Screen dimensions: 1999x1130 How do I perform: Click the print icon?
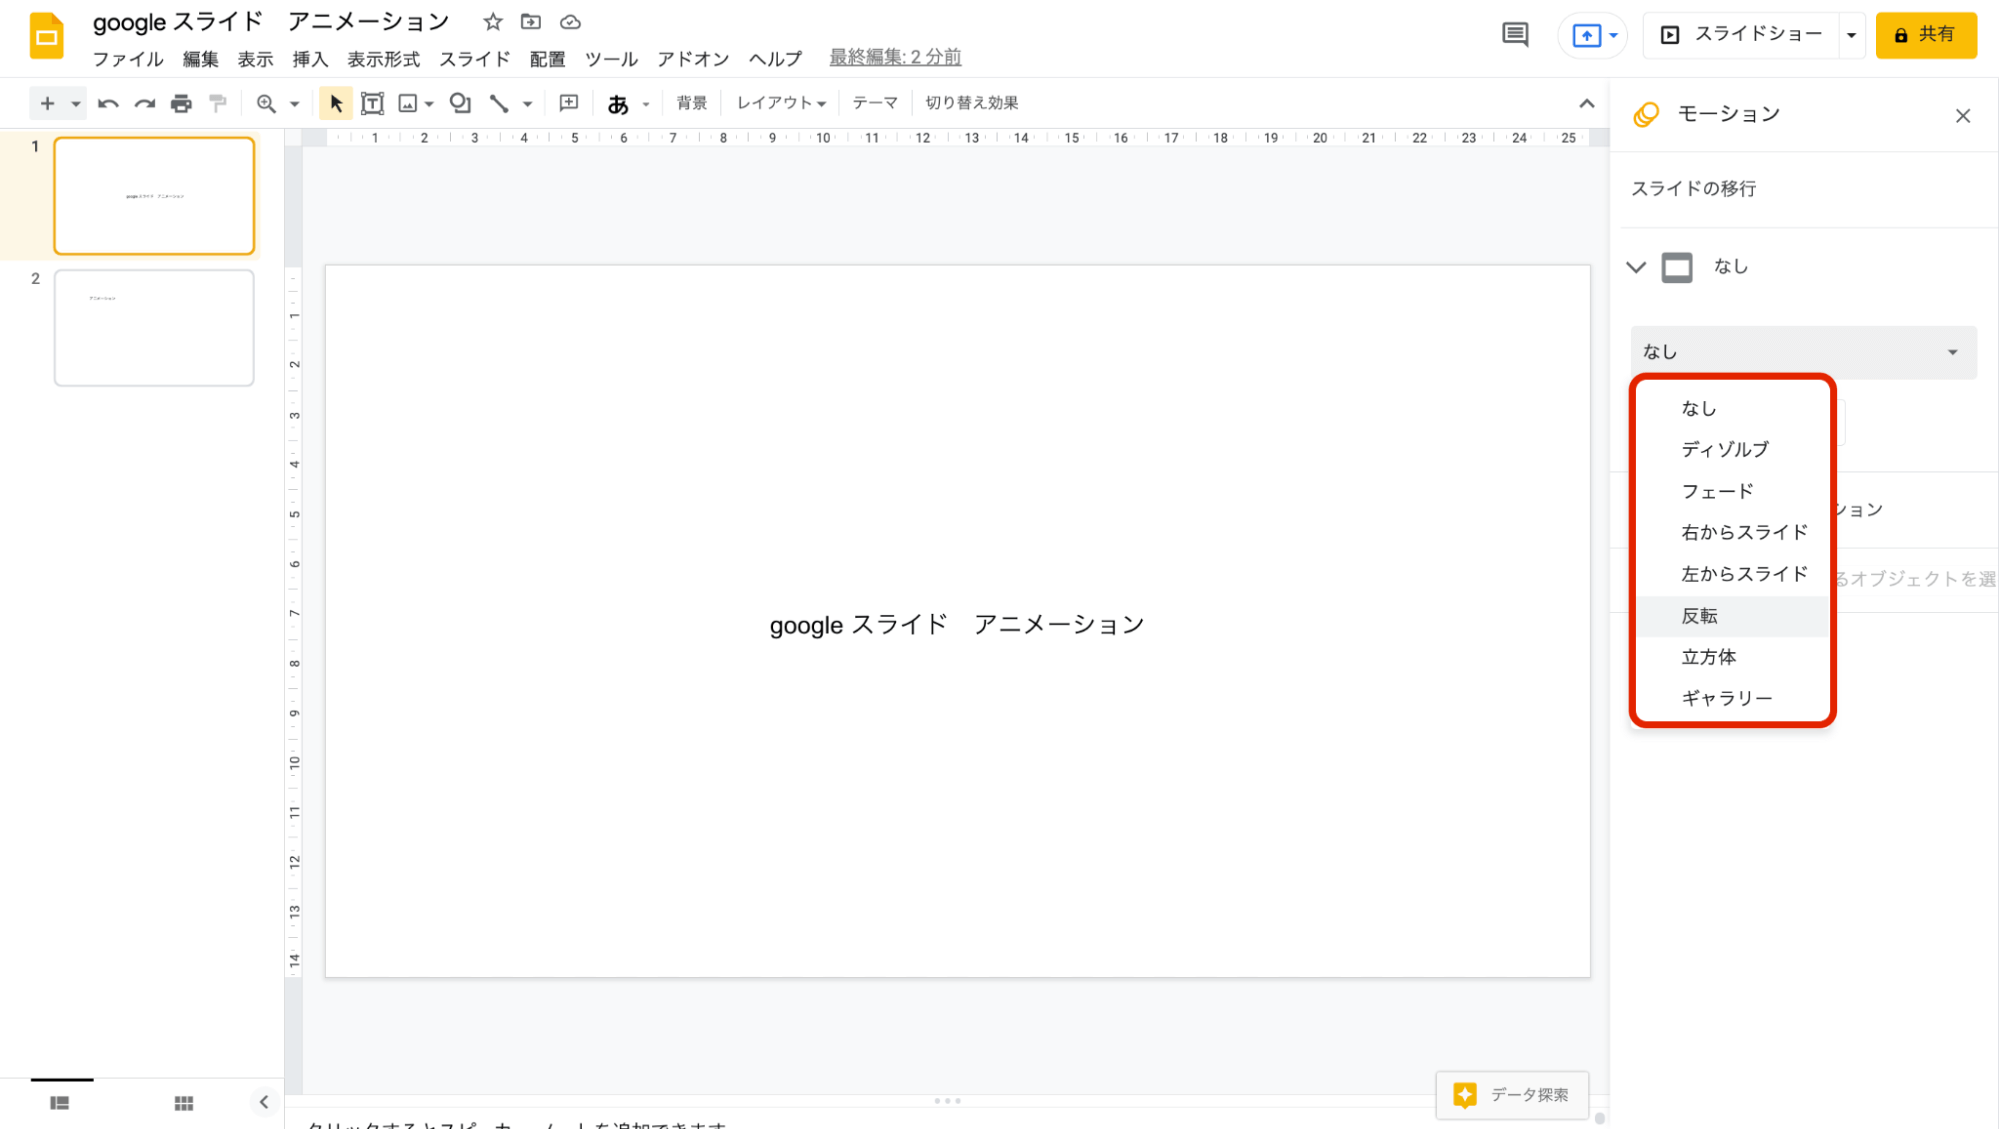181,103
